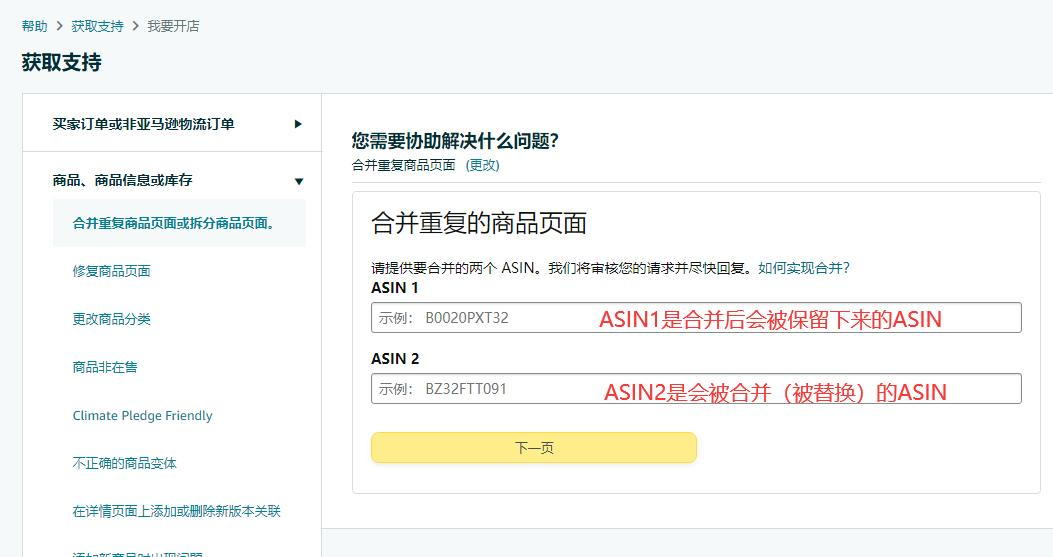Viewport: 1053px width, 557px height.
Task: Collapse the 商品、商品信息或库存 section arrow
Action: coord(298,181)
